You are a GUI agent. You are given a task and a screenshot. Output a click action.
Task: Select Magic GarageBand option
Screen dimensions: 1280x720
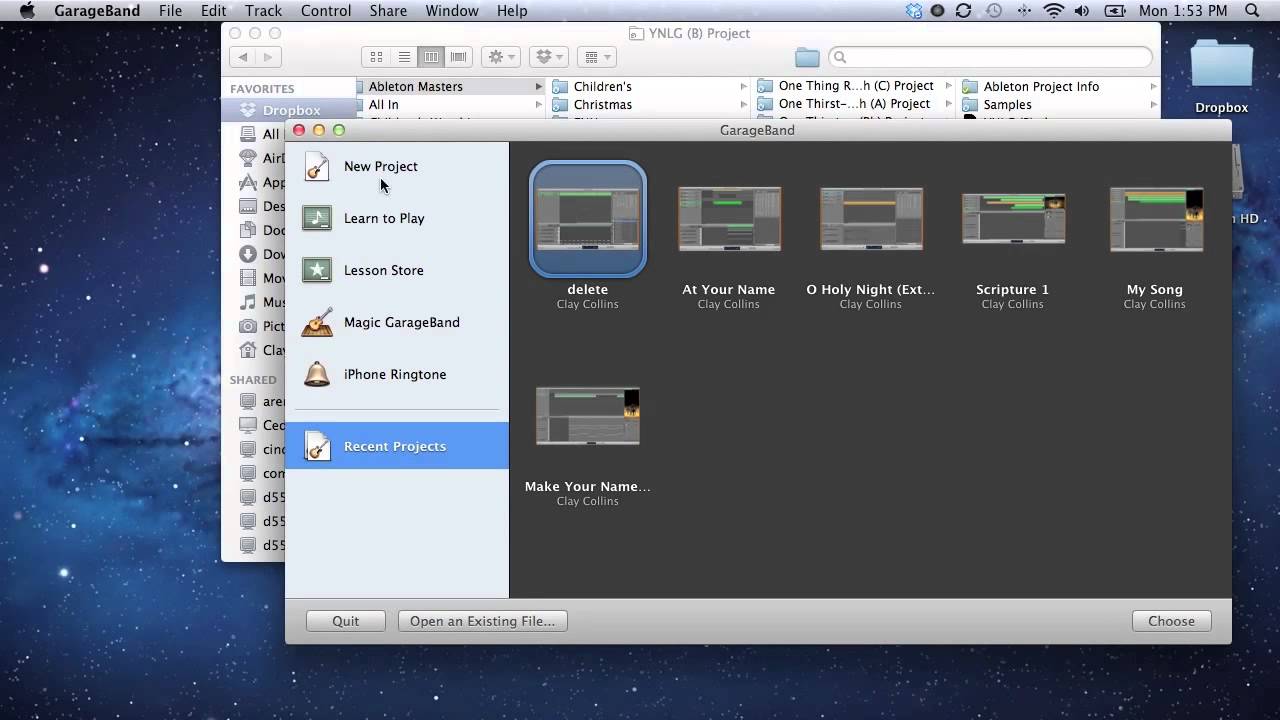(x=397, y=322)
